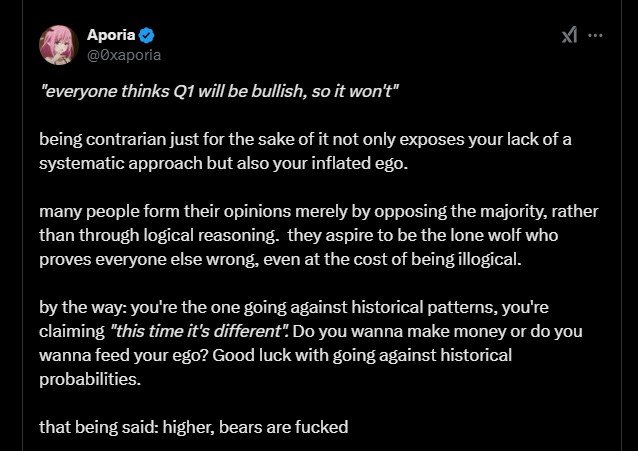Click the single word line "probabilities."
The image size is (638, 451).
90,379
